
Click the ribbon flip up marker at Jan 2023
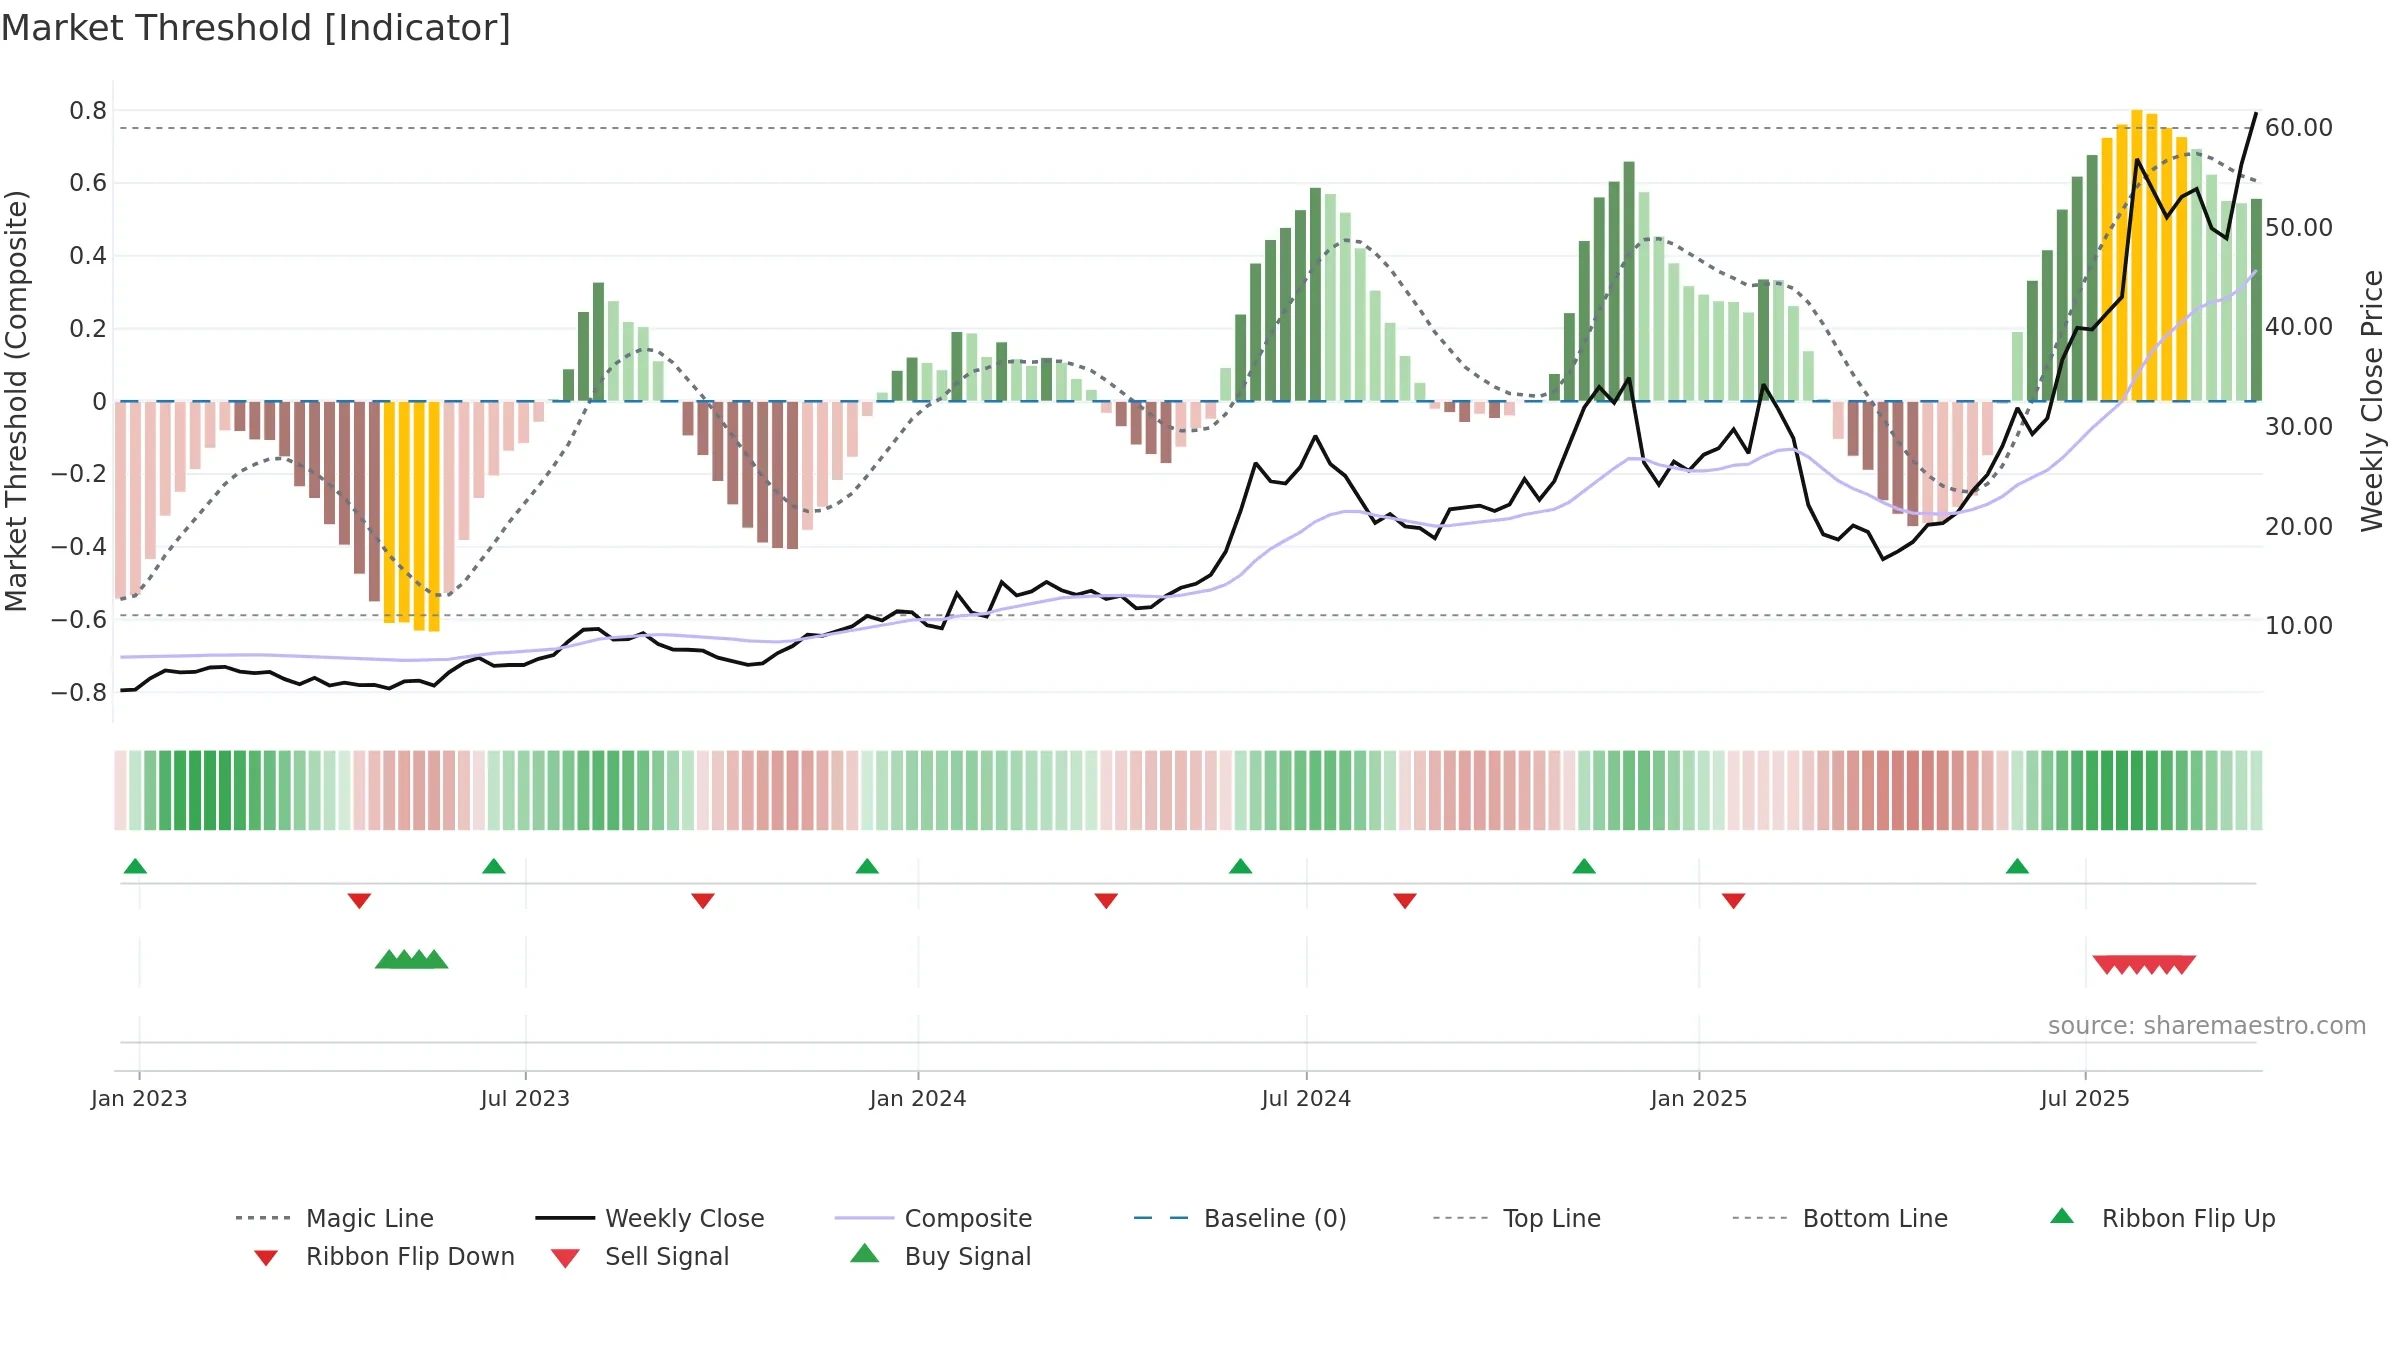(135, 866)
